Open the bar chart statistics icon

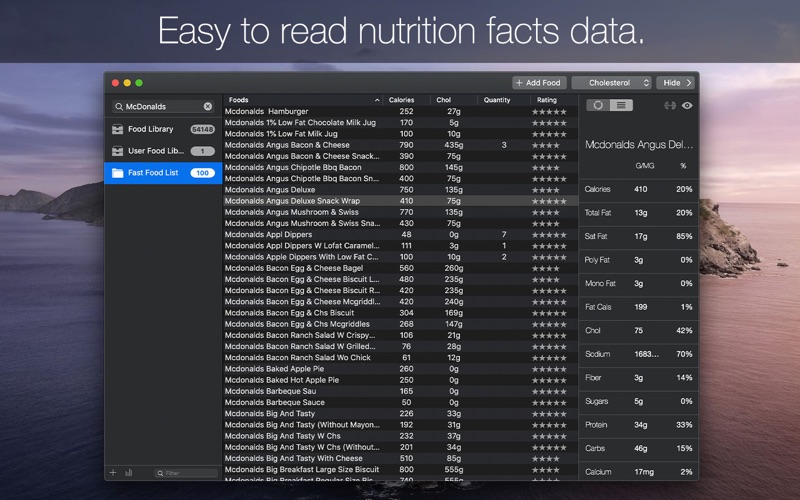pos(129,472)
